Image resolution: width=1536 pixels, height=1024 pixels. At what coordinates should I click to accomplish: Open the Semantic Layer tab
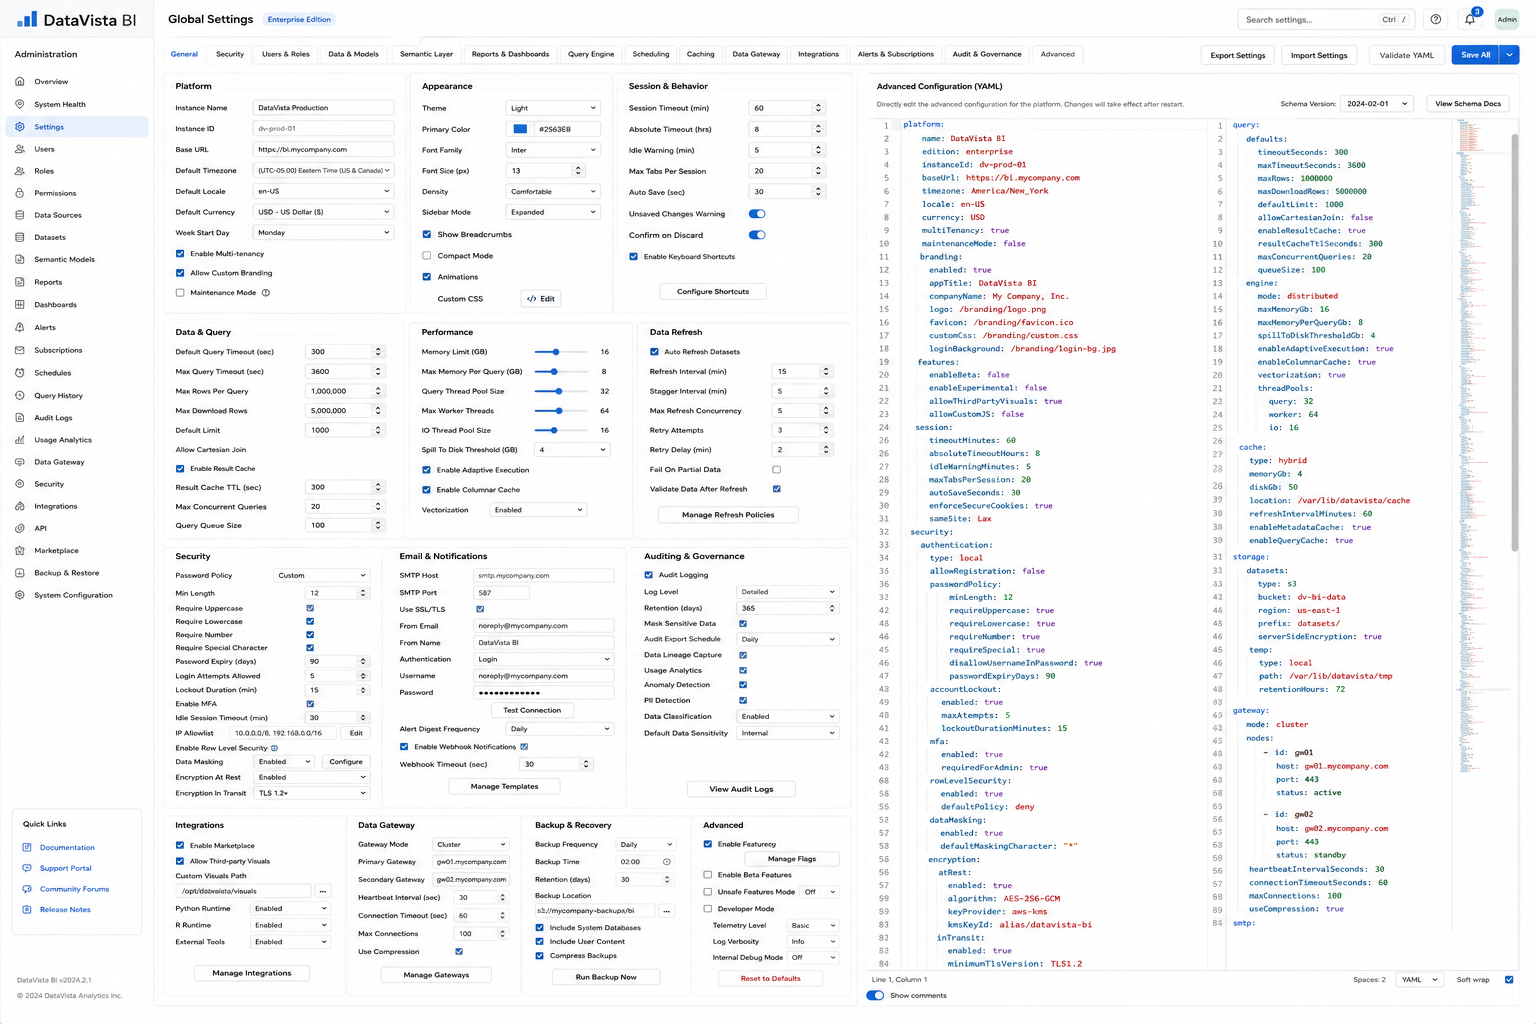coord(426,54)
